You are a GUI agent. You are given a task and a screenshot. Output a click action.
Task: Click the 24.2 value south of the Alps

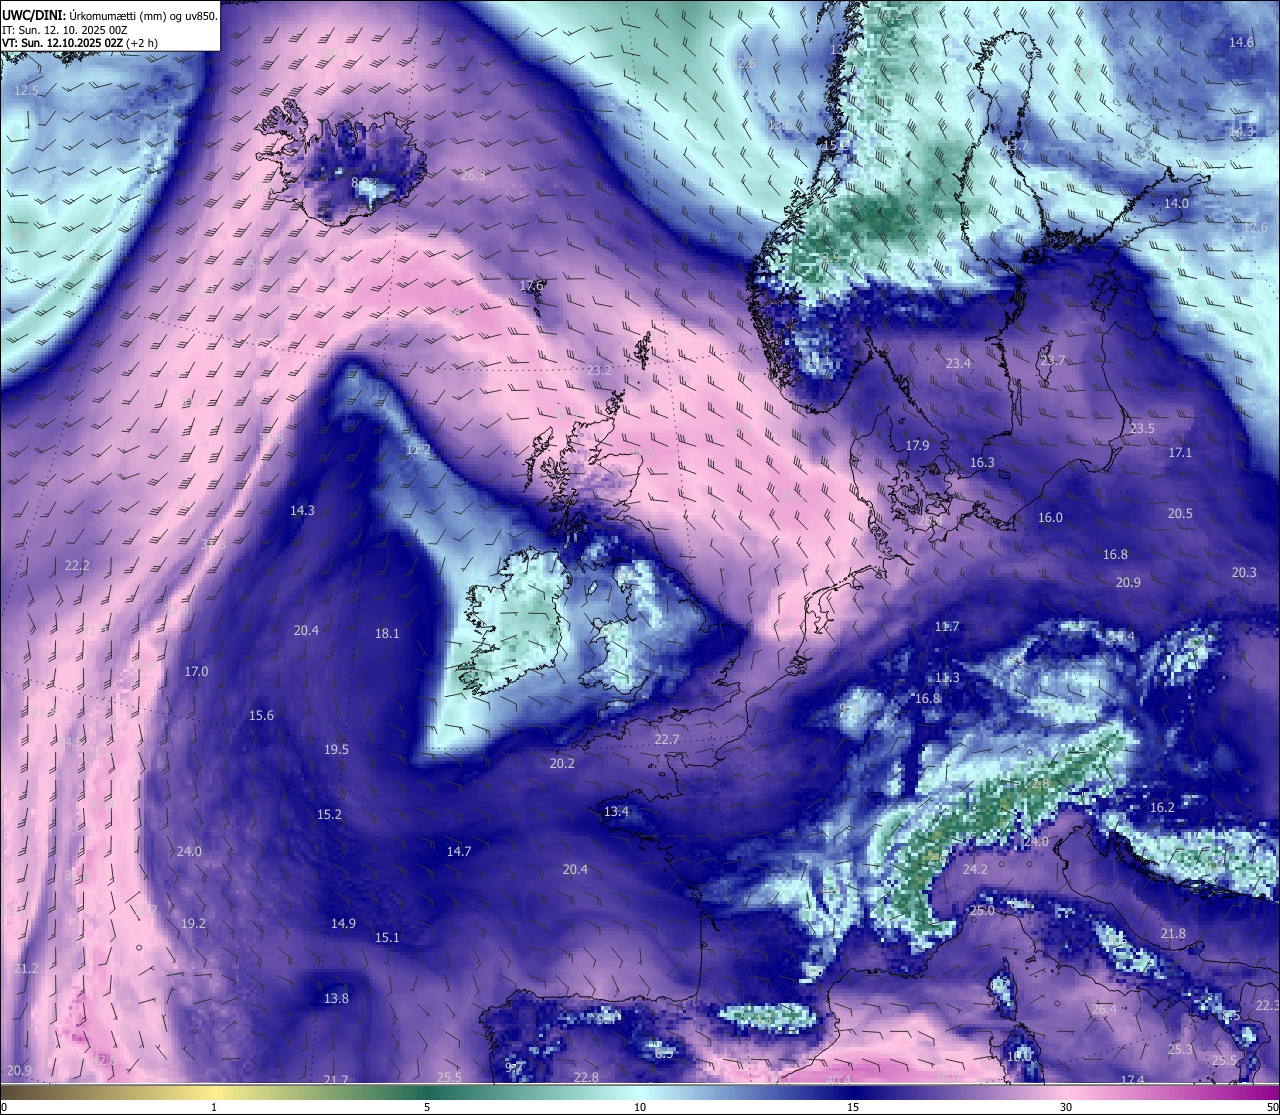(975, 869)
